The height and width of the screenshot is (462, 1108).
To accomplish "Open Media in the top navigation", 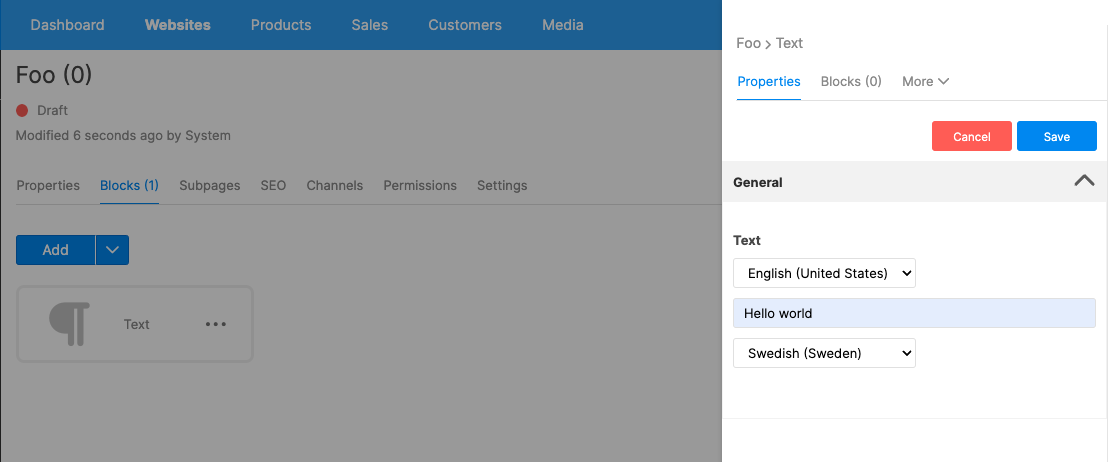I will (x=562, y=25).
